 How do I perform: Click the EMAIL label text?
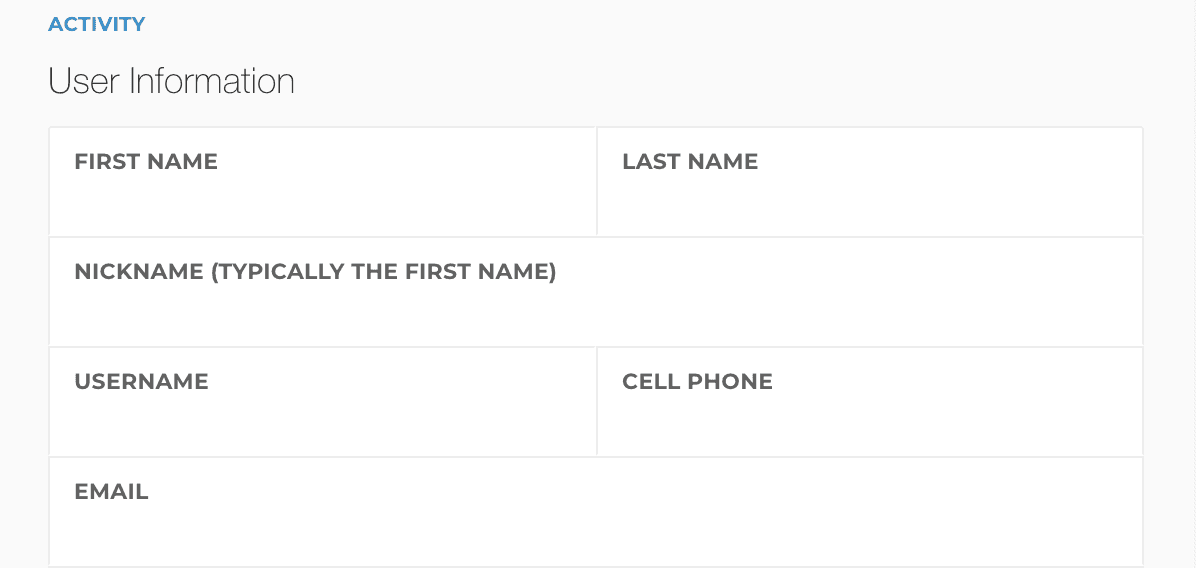pos(111,491)
